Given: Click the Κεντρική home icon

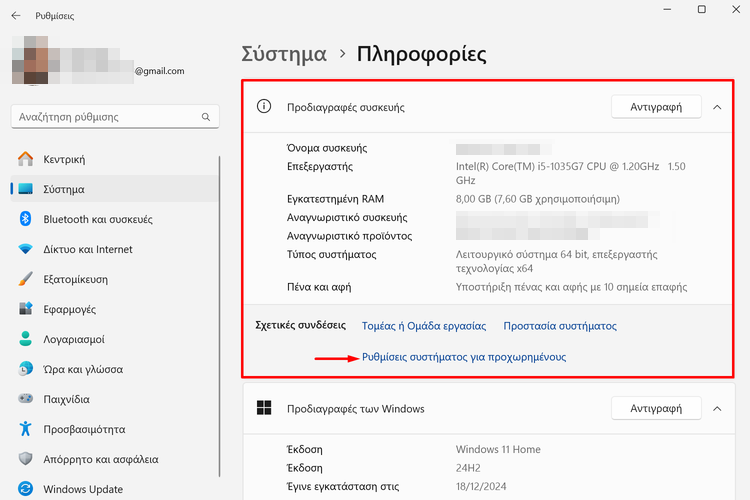Looking at the screenshot, I should 25,159.
